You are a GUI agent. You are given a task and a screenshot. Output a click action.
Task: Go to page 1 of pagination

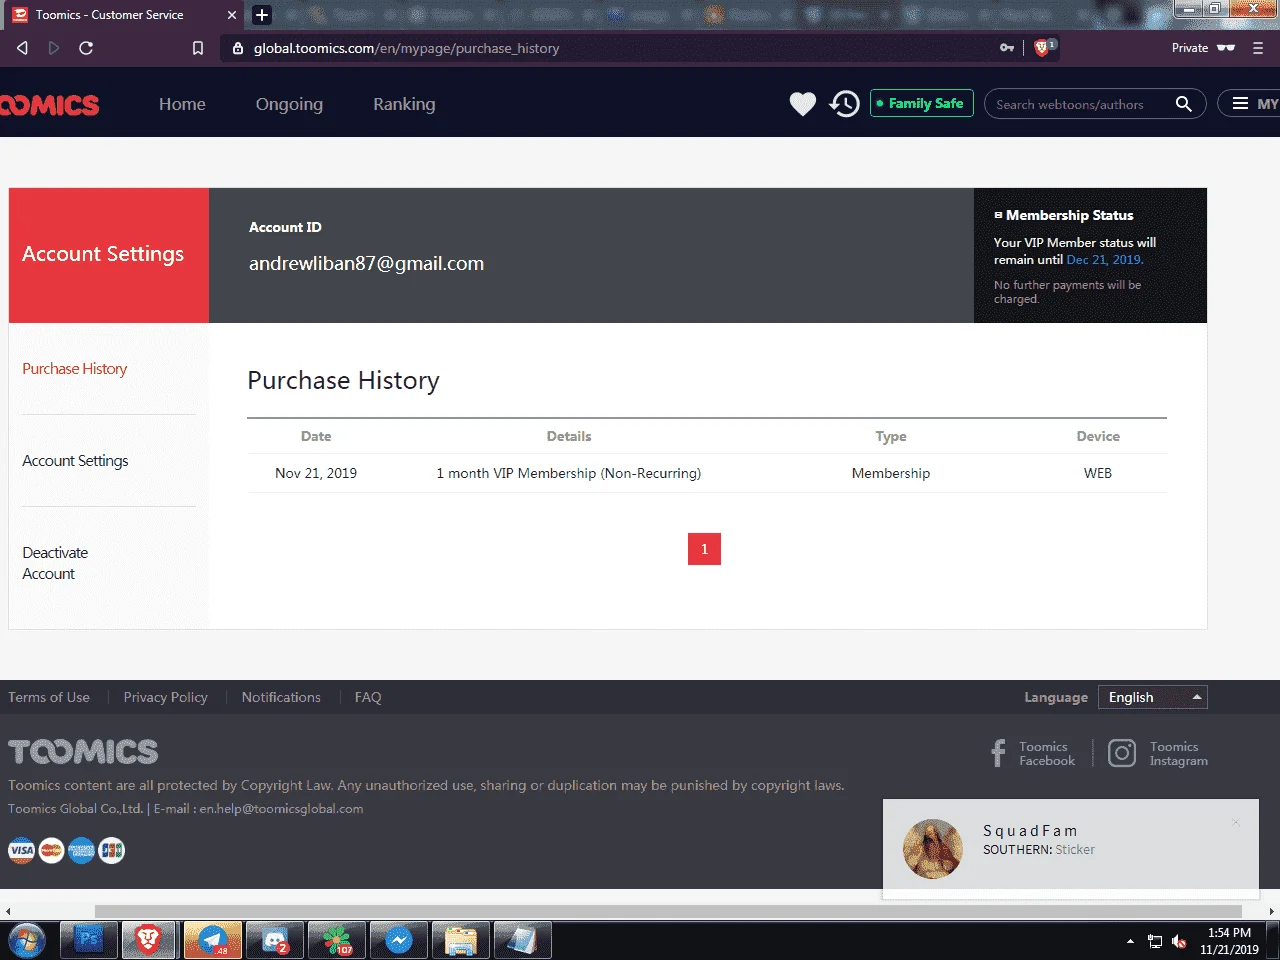(704, 549)
